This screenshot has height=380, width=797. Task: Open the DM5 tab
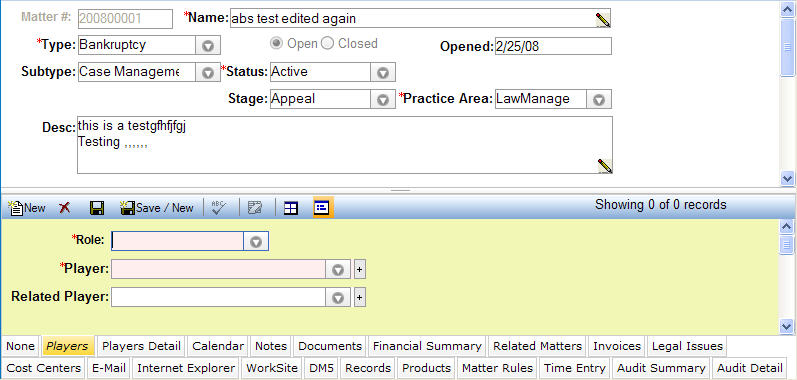(321, 368)
